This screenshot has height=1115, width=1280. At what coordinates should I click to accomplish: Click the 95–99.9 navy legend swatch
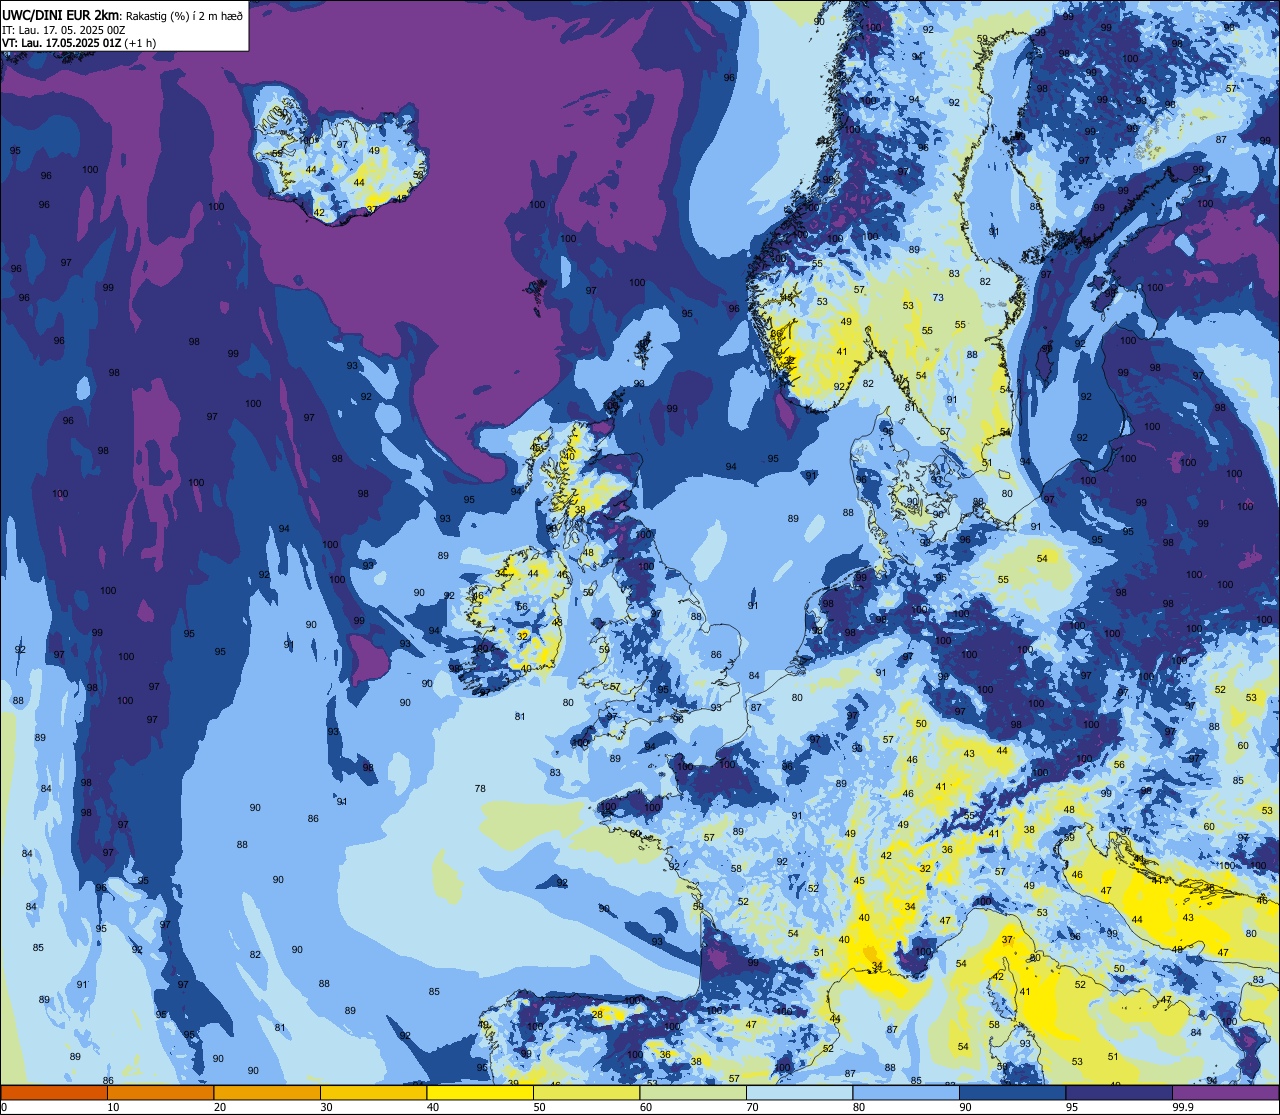[x=1119, y=1092]
